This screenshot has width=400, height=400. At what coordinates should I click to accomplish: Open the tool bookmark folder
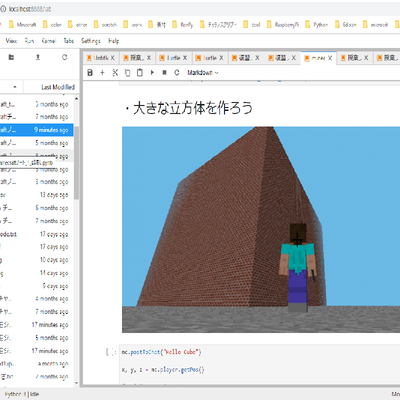pos(252,25)
